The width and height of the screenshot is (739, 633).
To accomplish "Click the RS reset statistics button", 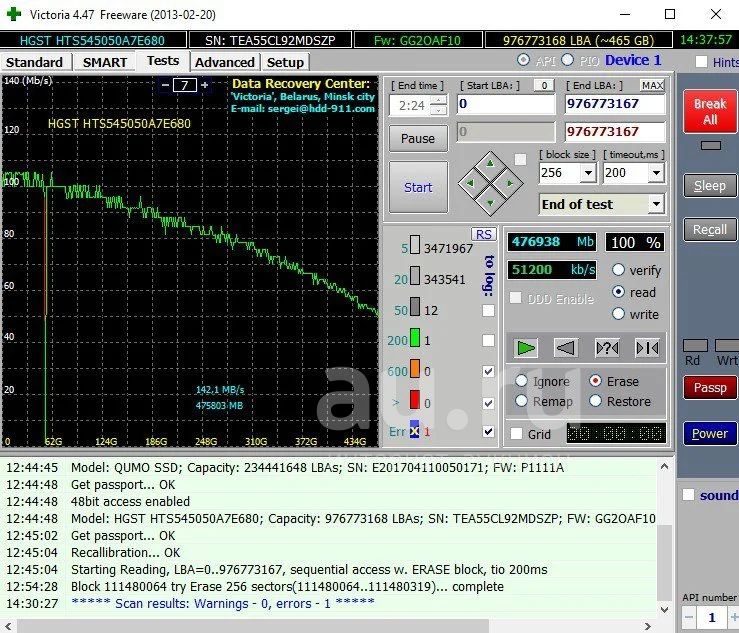I will 483,234.
